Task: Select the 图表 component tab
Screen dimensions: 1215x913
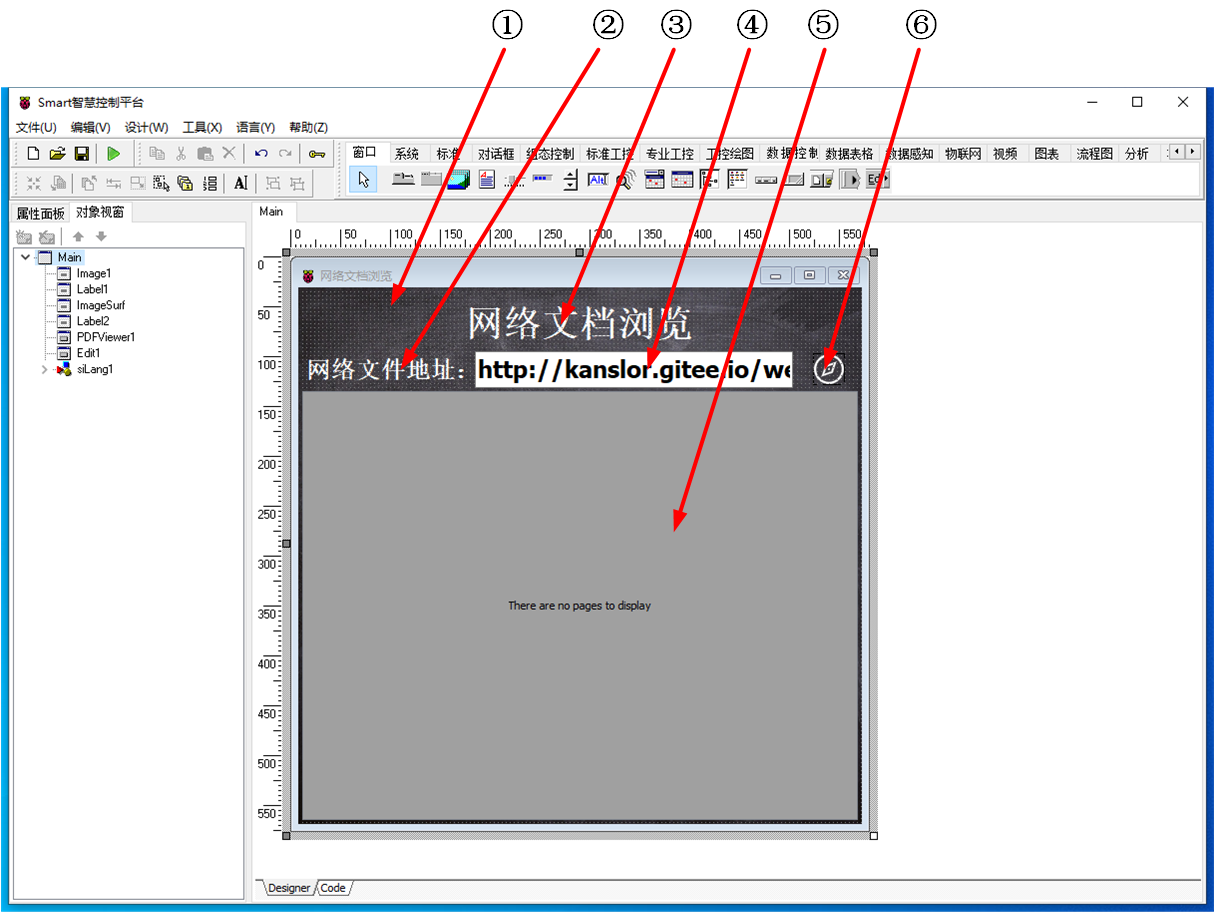Action: coord(1047,154)
